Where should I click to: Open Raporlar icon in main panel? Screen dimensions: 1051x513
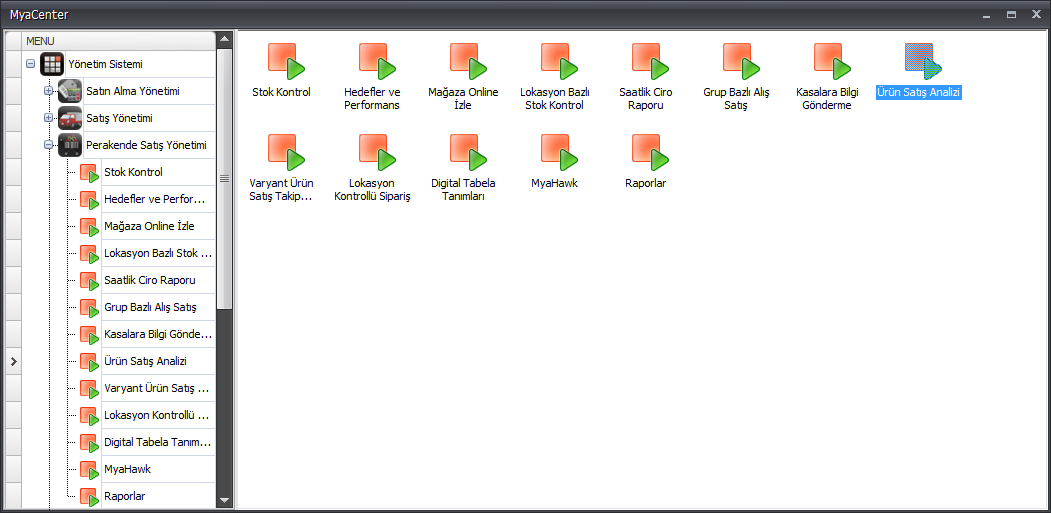point(651,152)
